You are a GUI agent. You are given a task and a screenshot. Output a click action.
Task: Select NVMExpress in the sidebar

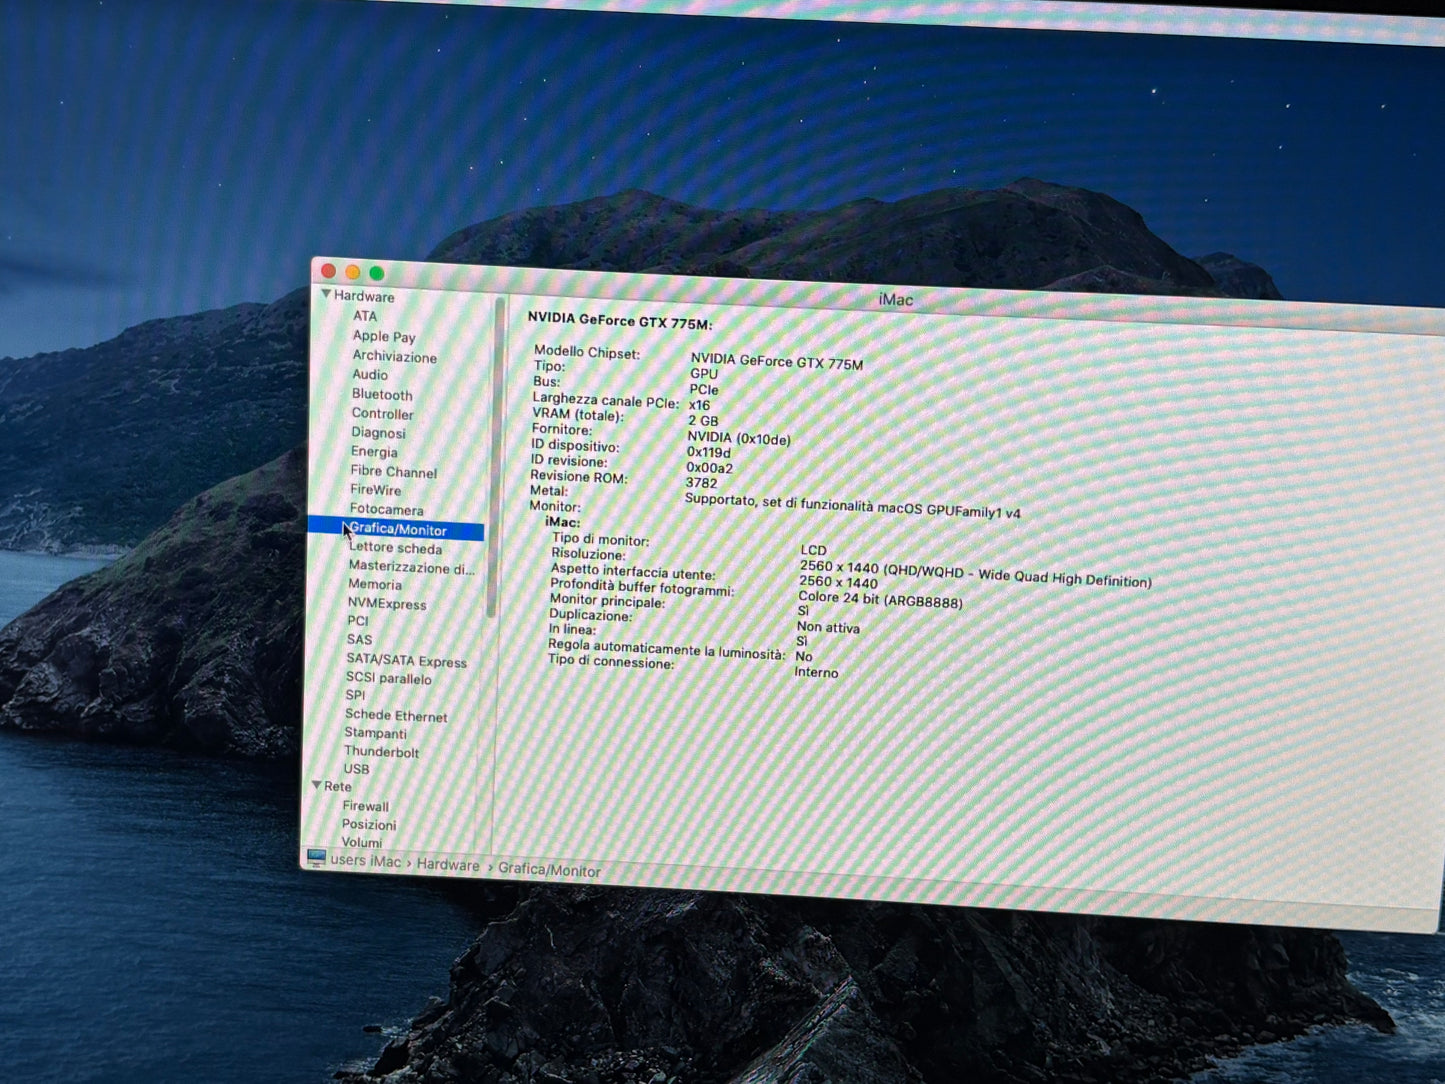click(x=387, y=604)
